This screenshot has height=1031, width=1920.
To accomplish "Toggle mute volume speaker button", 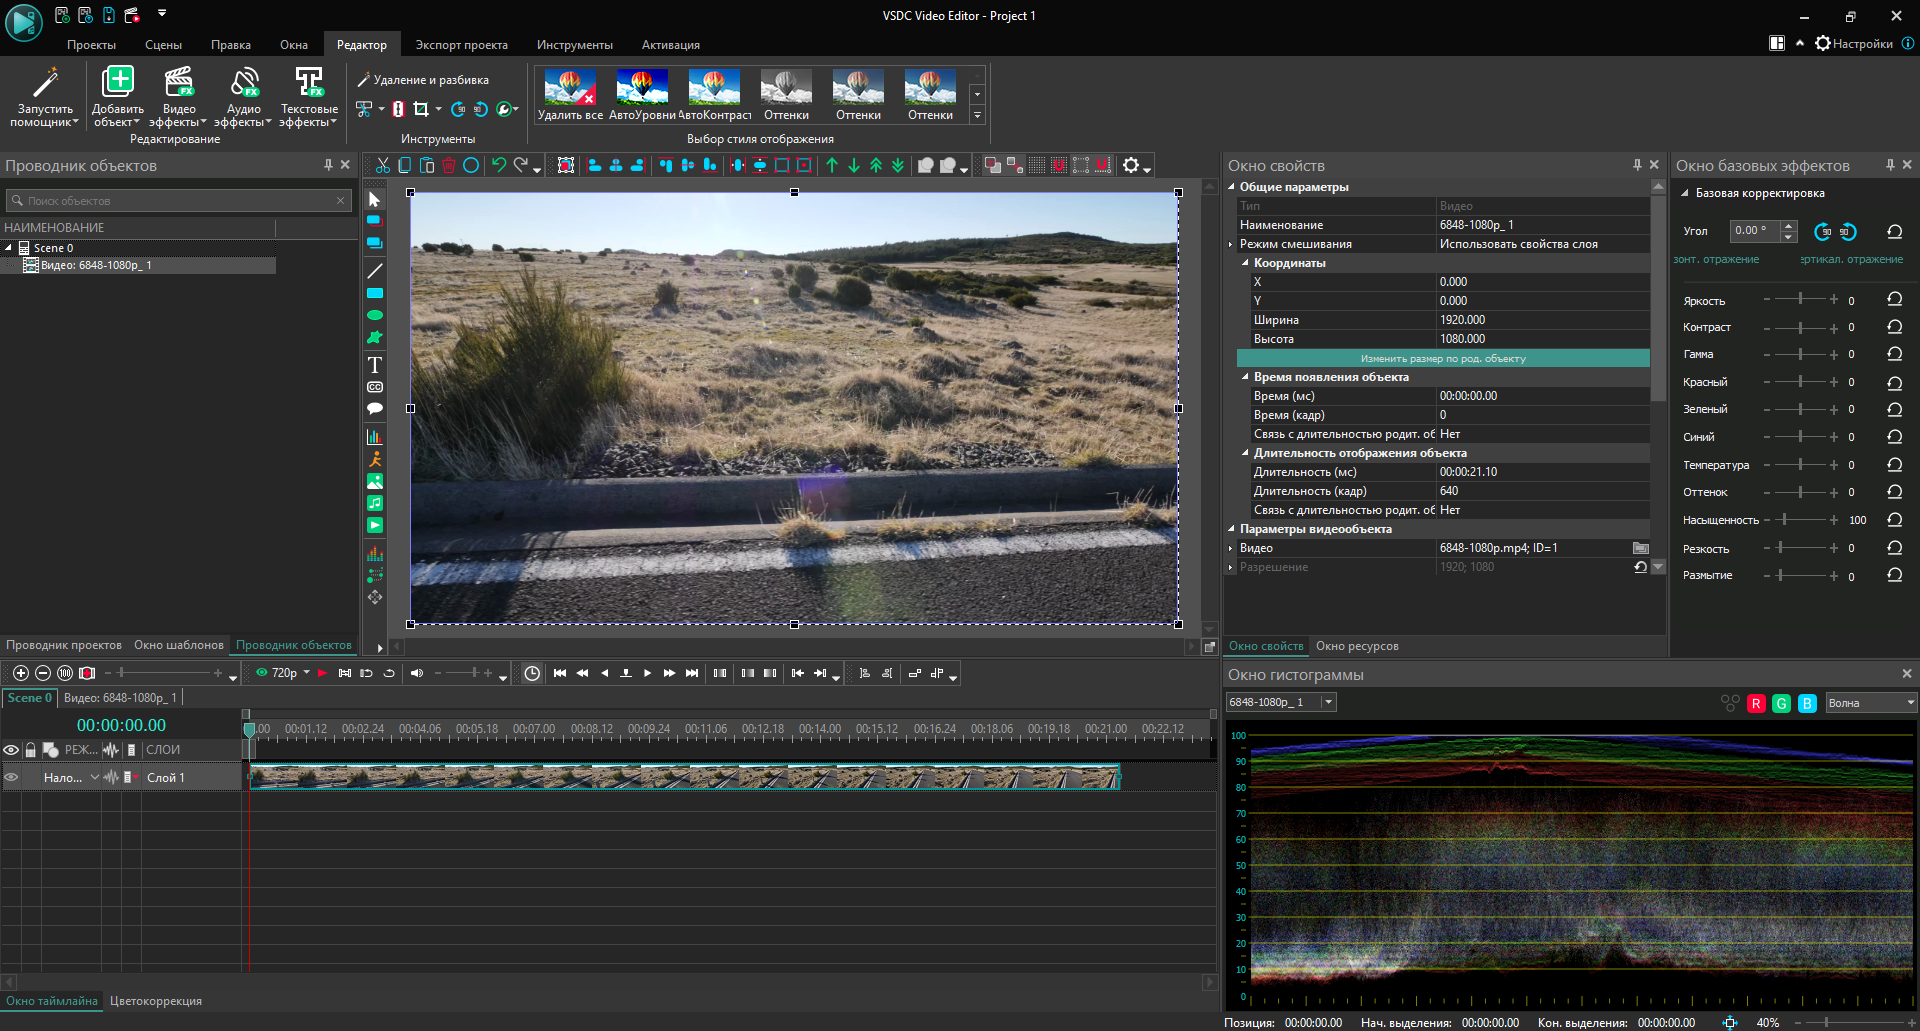I will (x=417, y=673).
